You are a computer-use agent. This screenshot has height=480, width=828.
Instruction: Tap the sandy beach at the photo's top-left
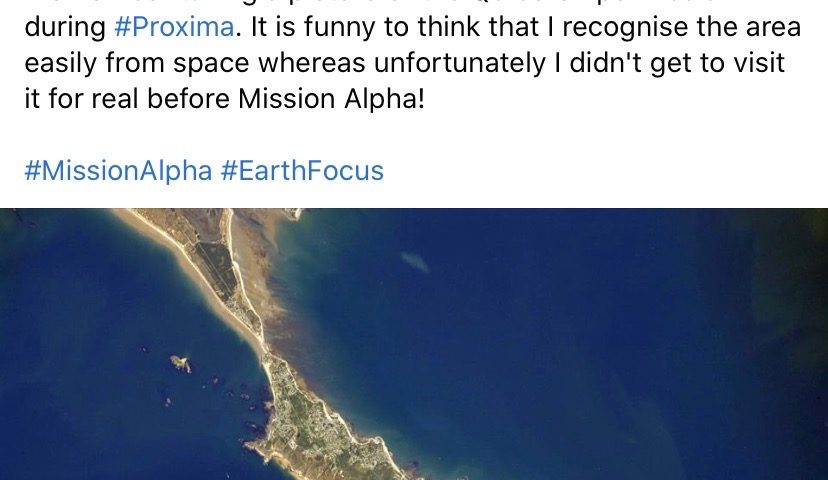click(150, 230)
